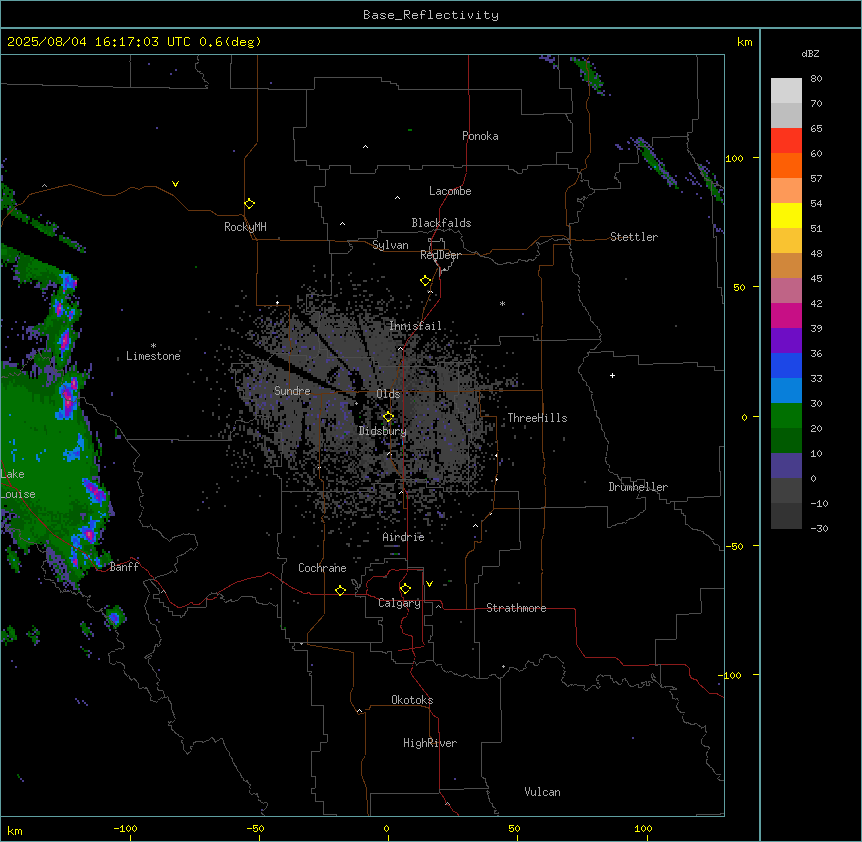Image resolution: width=862 pixels, height=842 pixels.
Task: Click the km label at bottom-left corner
Action: tap(15, 831)
